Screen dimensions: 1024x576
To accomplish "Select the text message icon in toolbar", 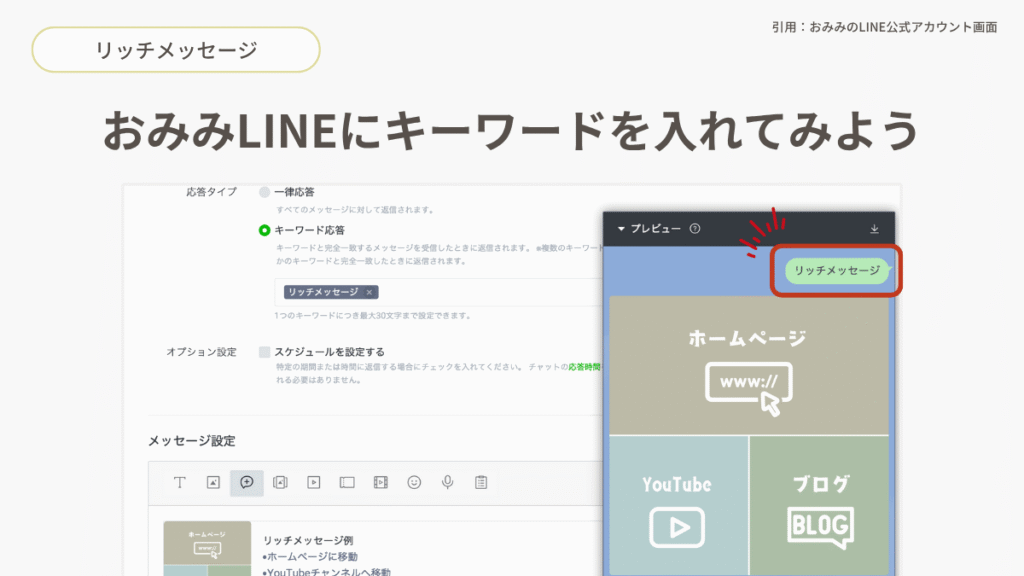I will click(x=180, y=482).
